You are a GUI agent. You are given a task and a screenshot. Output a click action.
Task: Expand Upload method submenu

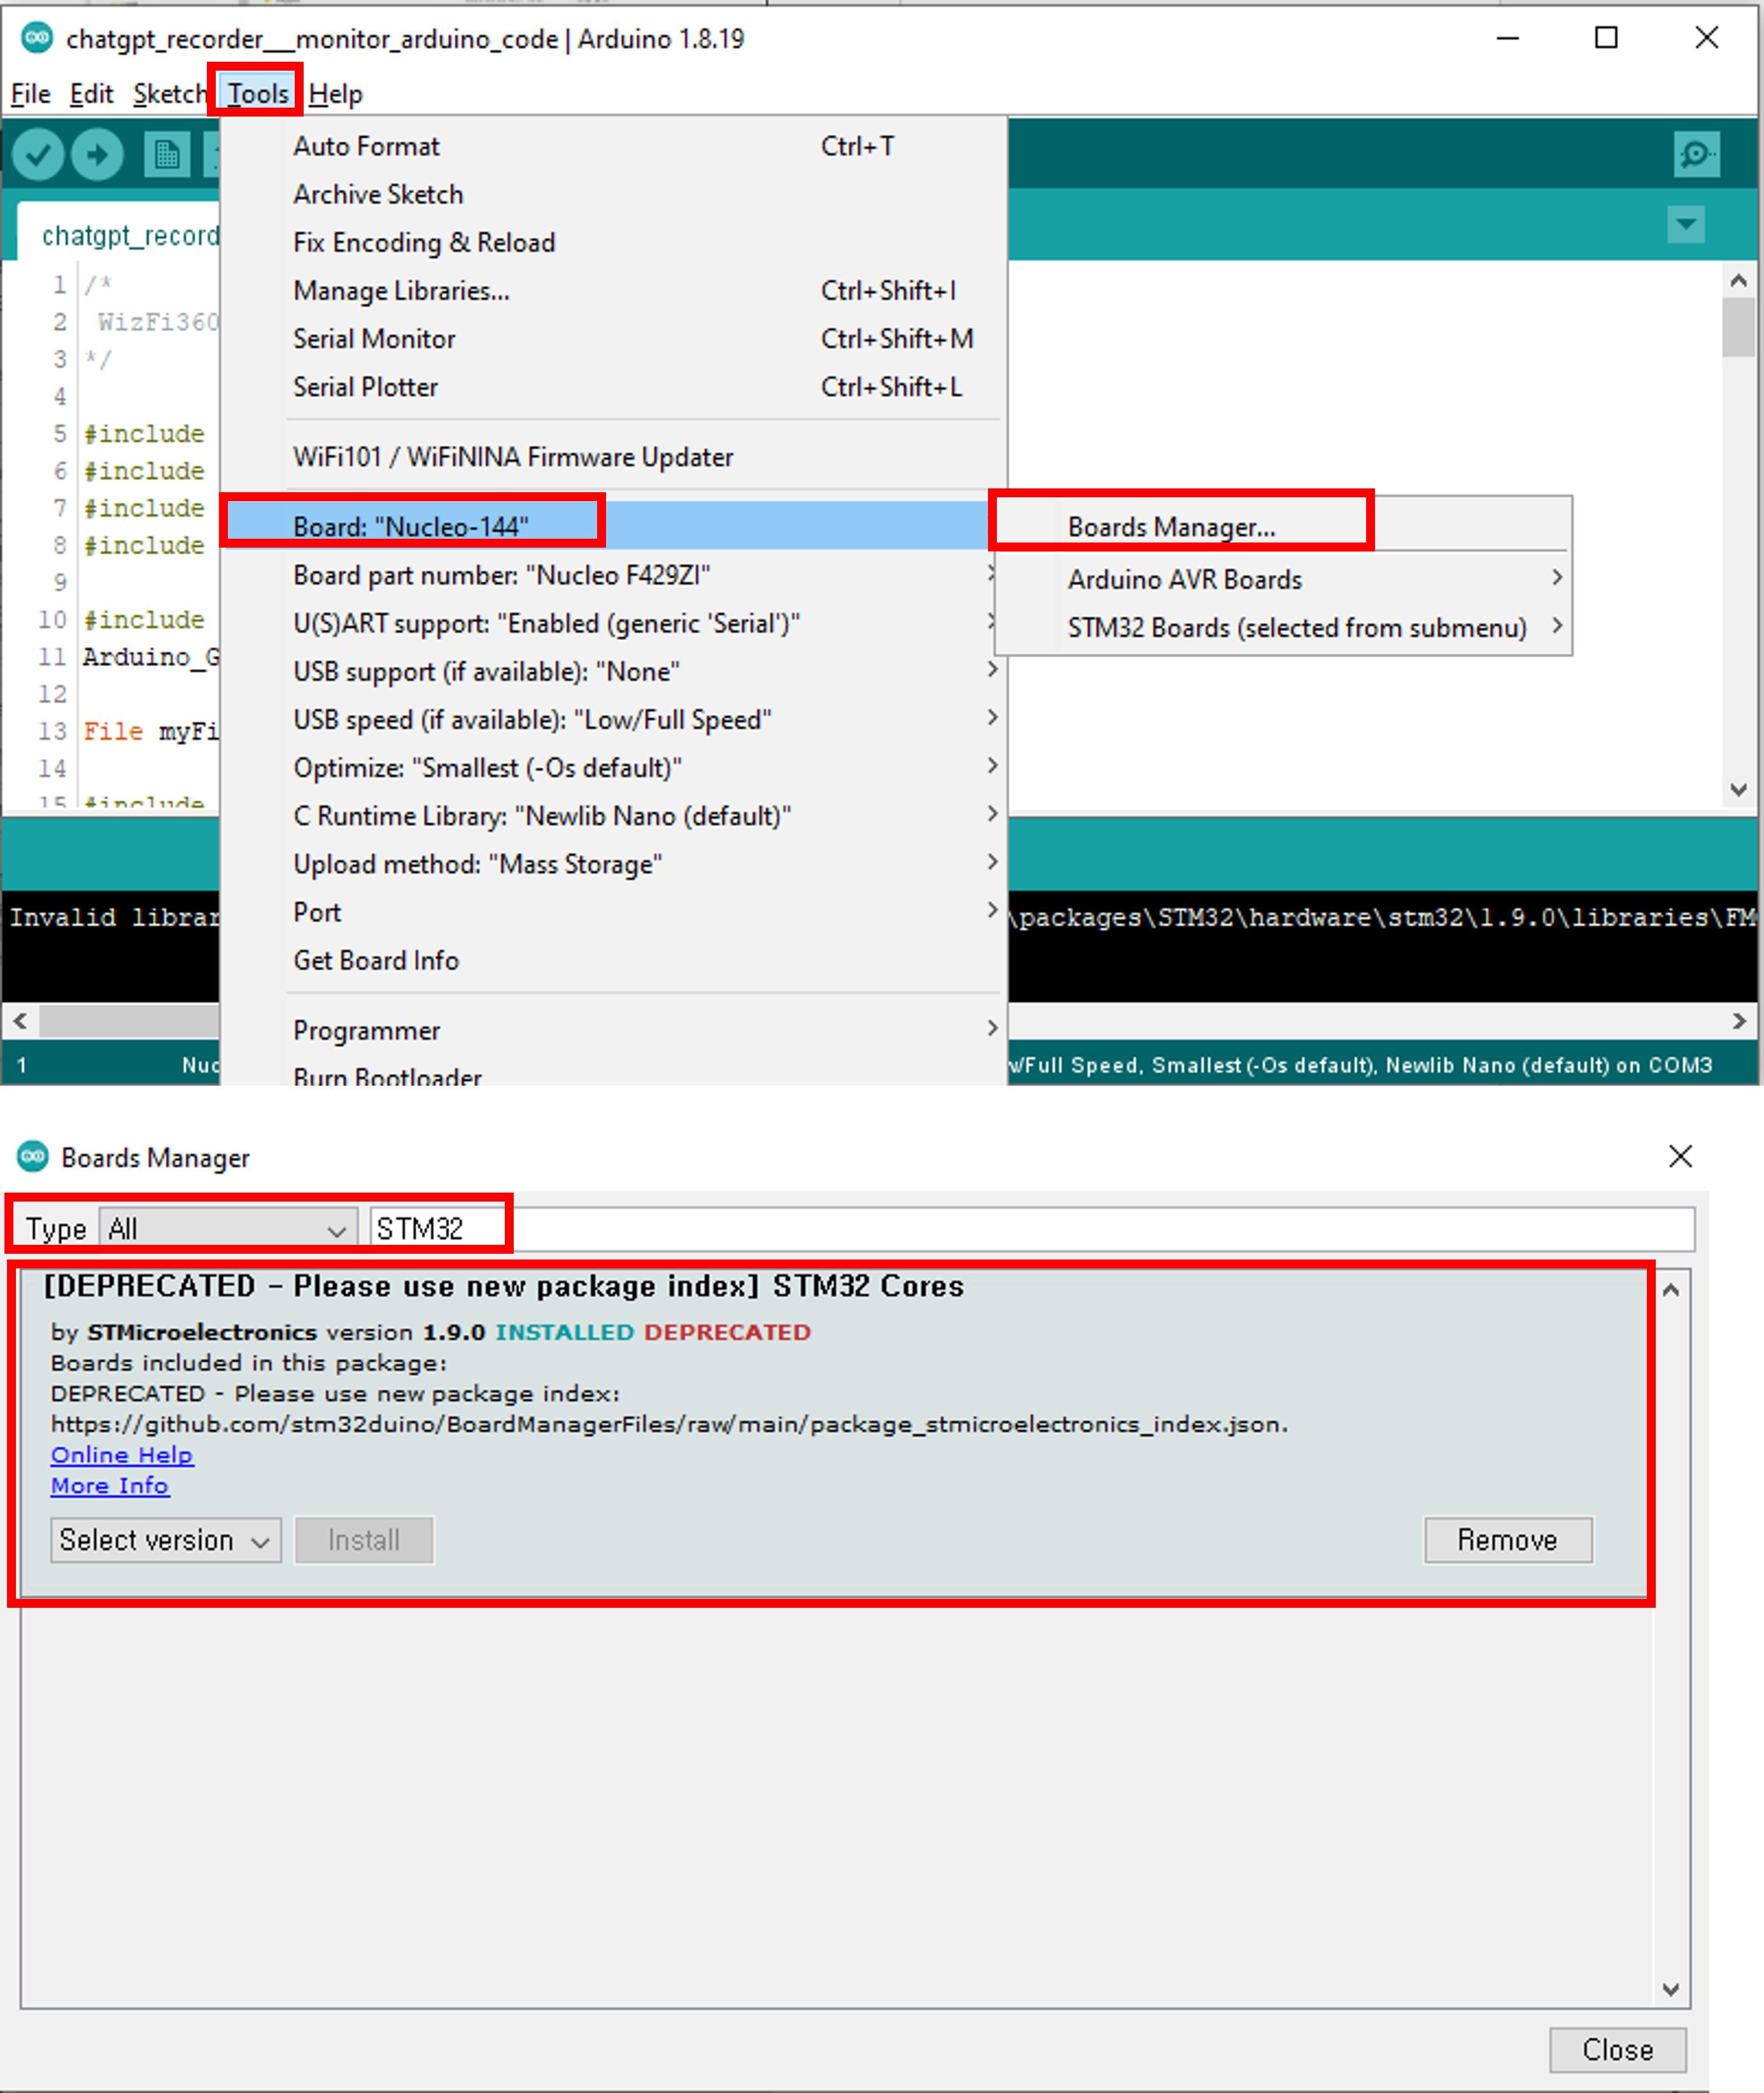(x=613, y=863)
